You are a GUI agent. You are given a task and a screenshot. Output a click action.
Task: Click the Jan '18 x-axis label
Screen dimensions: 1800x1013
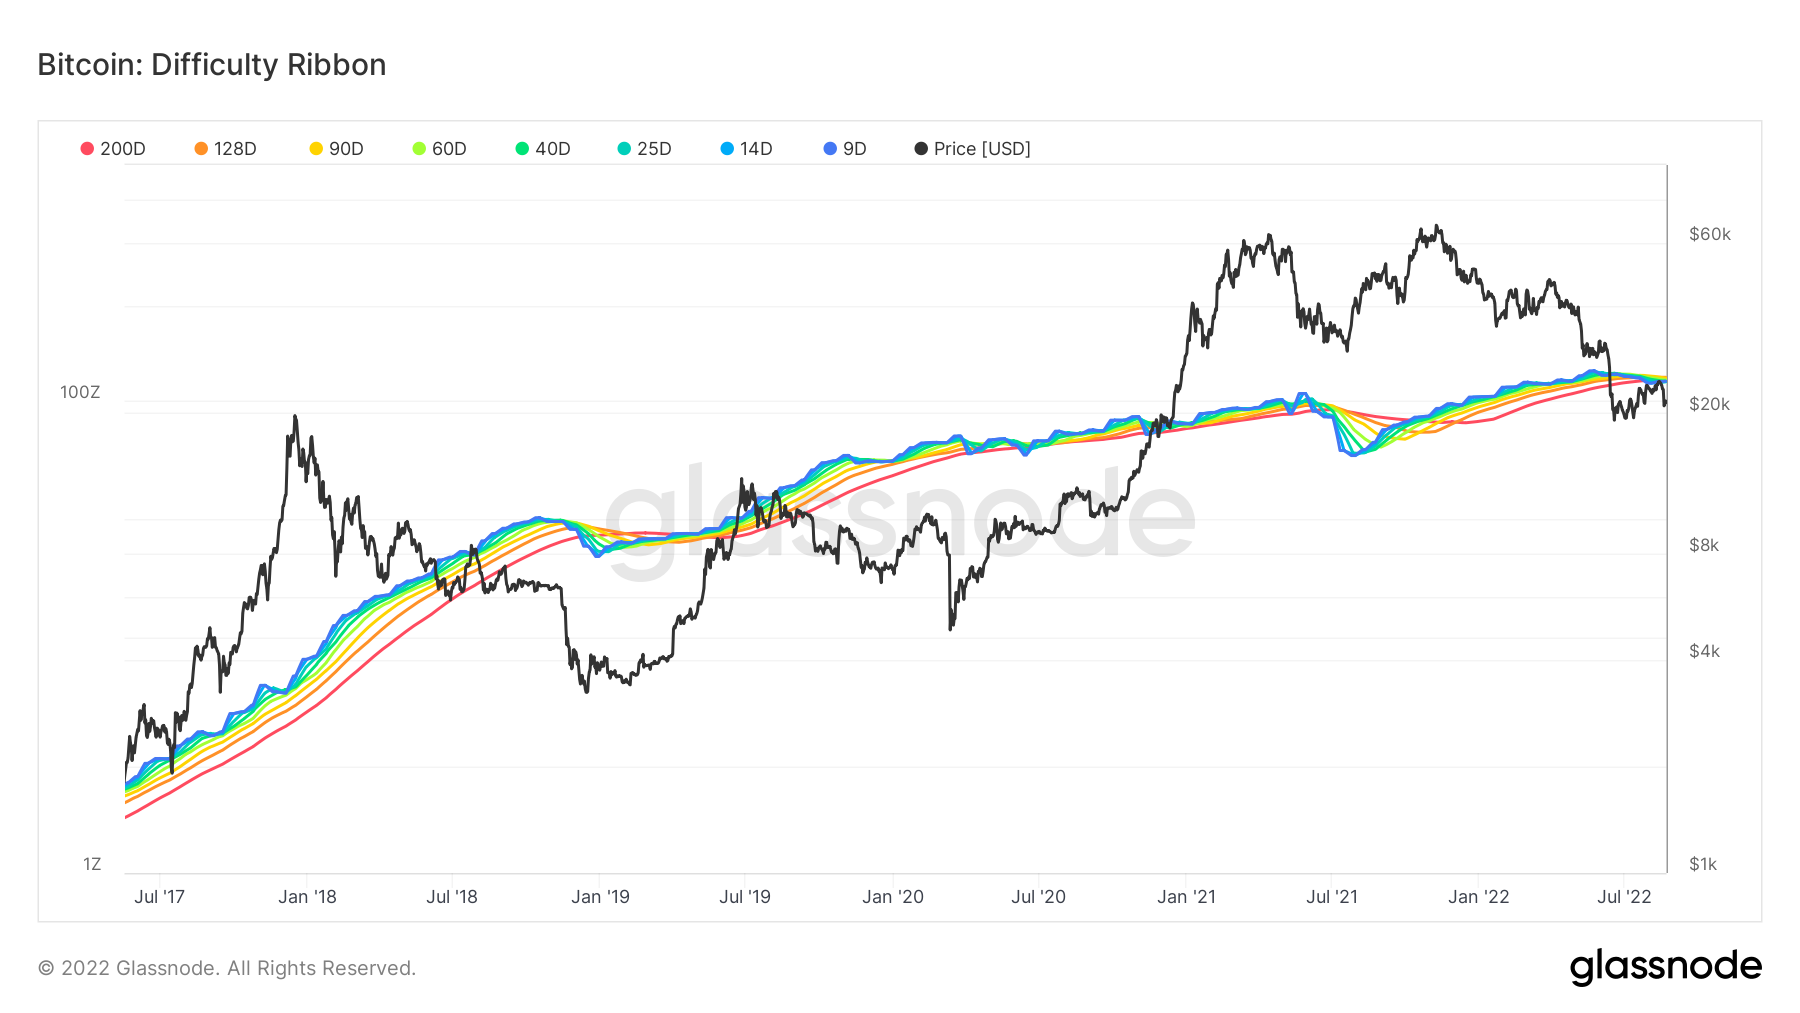click(307, 897)
